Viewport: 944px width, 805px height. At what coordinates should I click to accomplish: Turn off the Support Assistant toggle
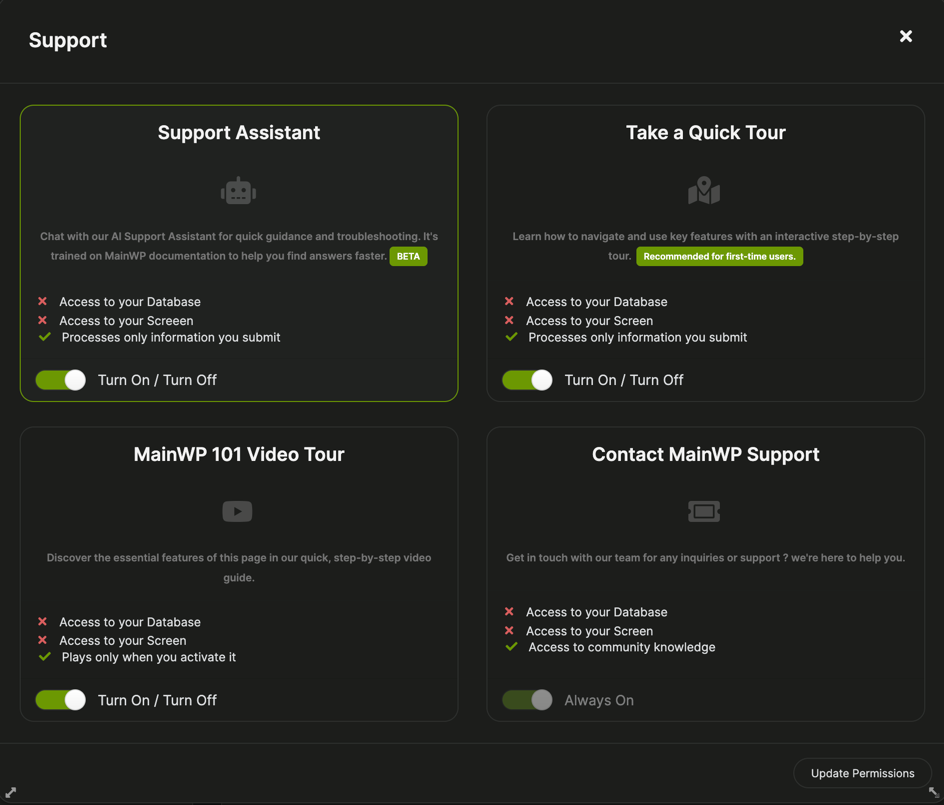tap(60, 380)
